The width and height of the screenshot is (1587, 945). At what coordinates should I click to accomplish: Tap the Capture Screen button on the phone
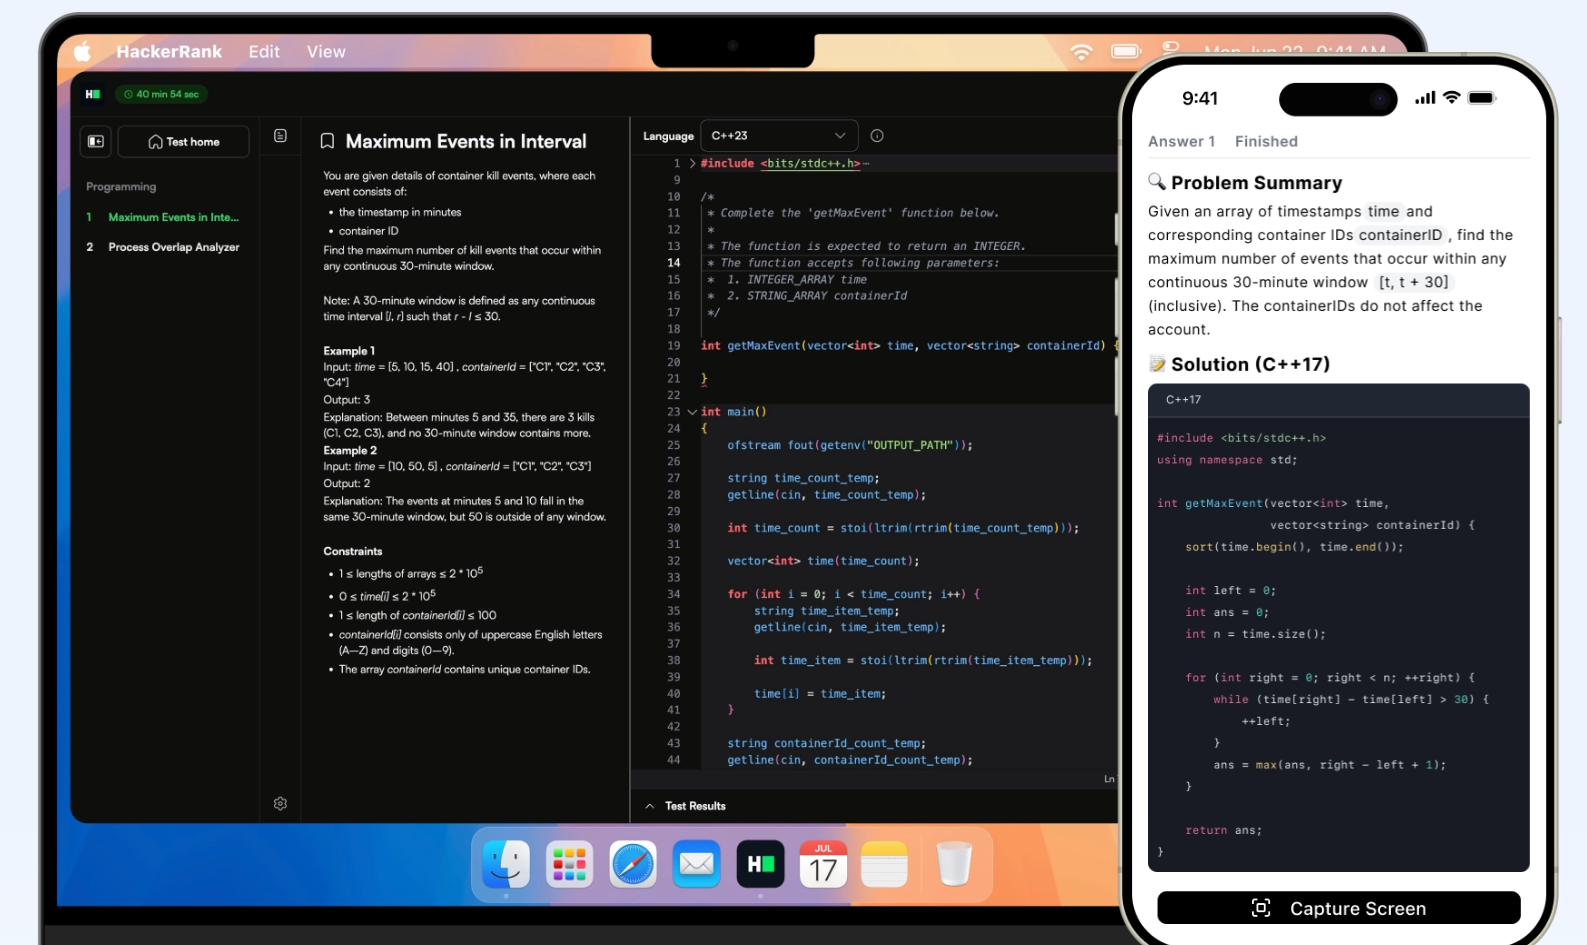pyautogui.click(x=1338, y=908)
